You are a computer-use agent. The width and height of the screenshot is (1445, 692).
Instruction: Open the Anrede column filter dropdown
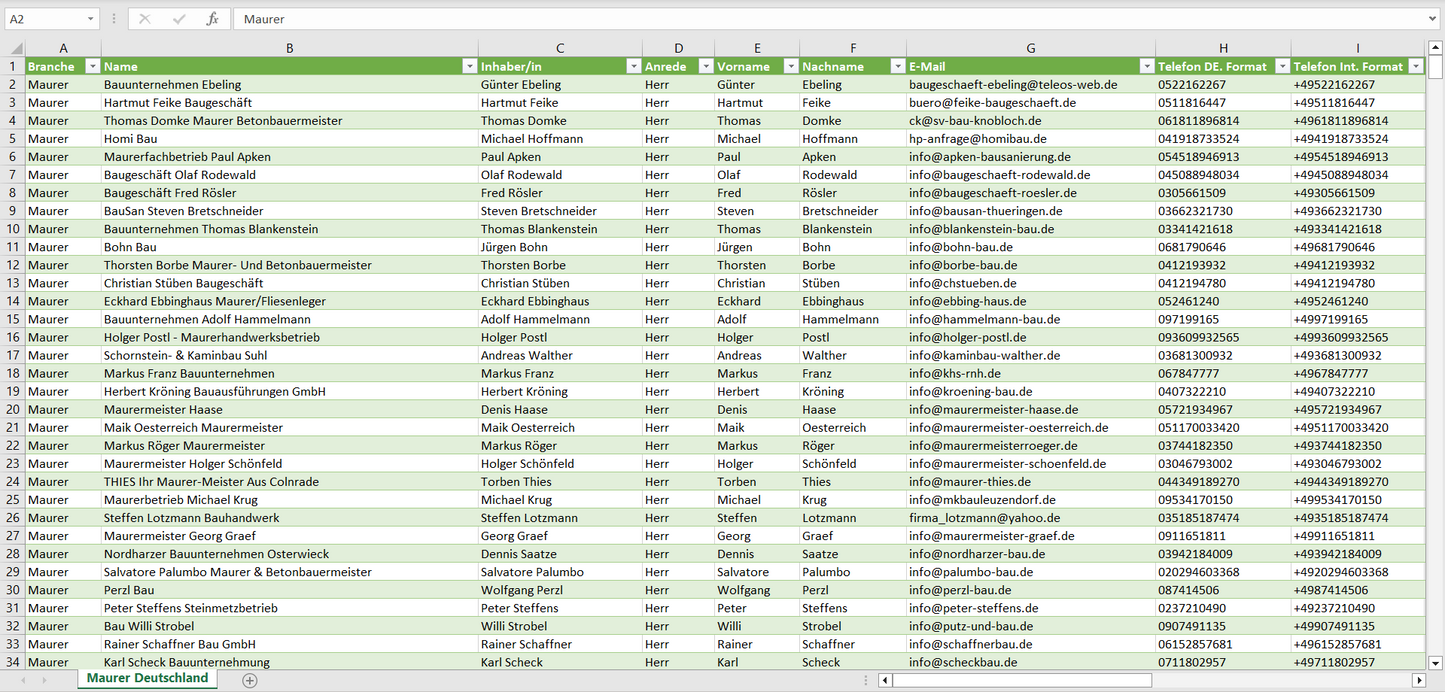pos(705,66)
